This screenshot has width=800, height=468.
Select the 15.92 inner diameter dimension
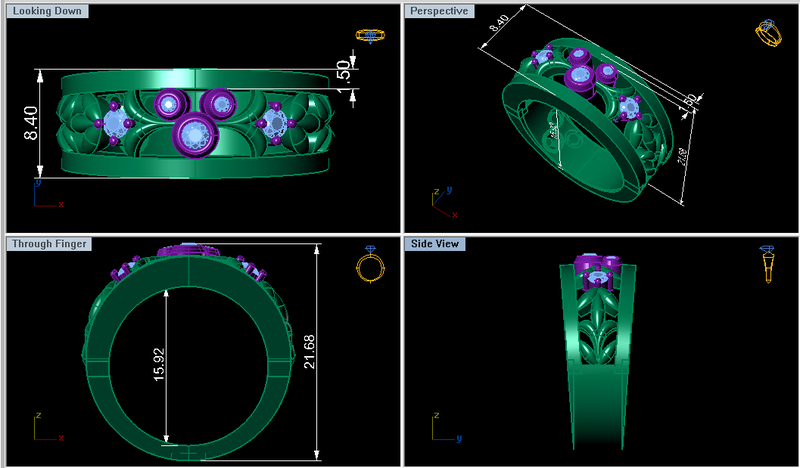coord(160,364)
